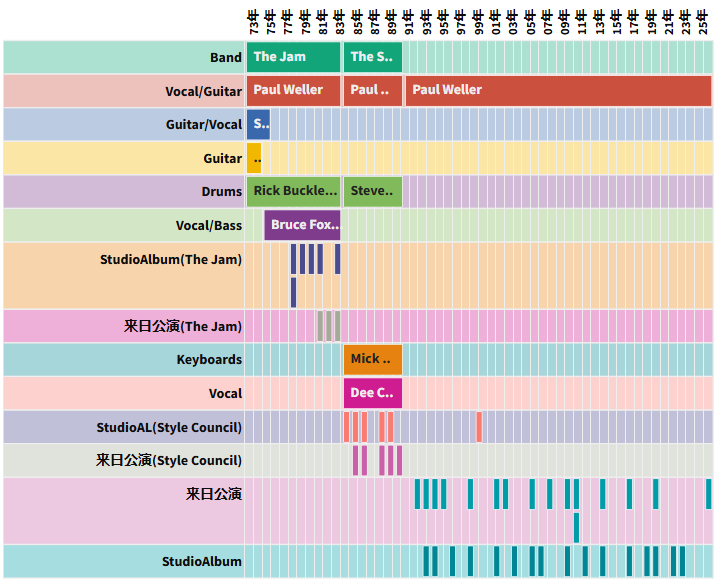This screenshot has height=580, width=716.
Task: Click The Jam bar in Band row
Action: [293, 57]
